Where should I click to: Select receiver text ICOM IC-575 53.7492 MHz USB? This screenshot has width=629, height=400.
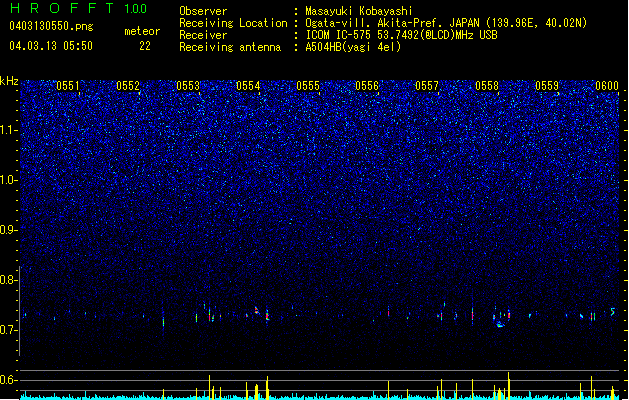[x=401, y=35]
